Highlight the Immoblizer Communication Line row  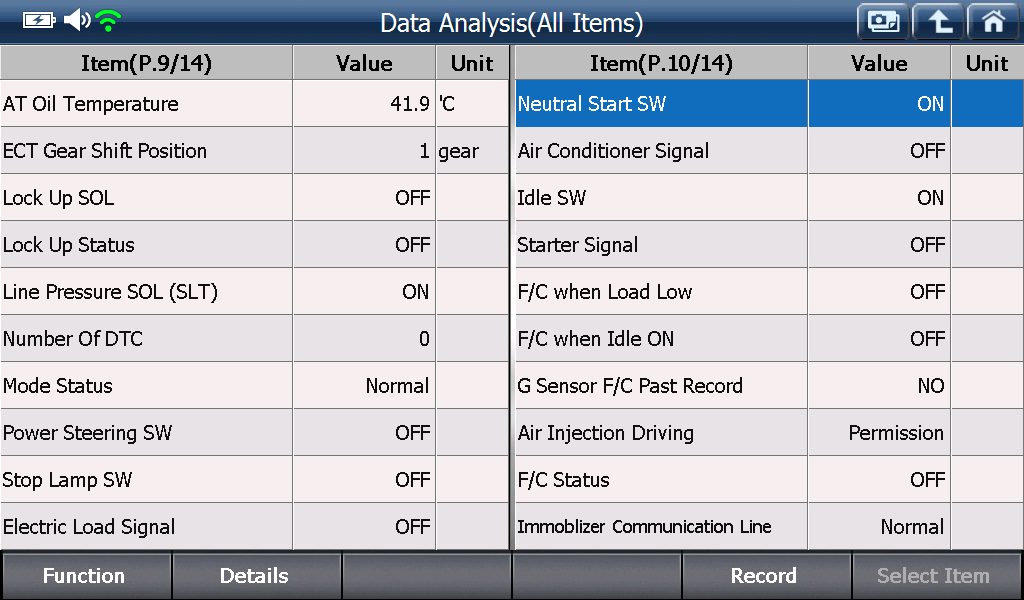click(x=769, y=526)
